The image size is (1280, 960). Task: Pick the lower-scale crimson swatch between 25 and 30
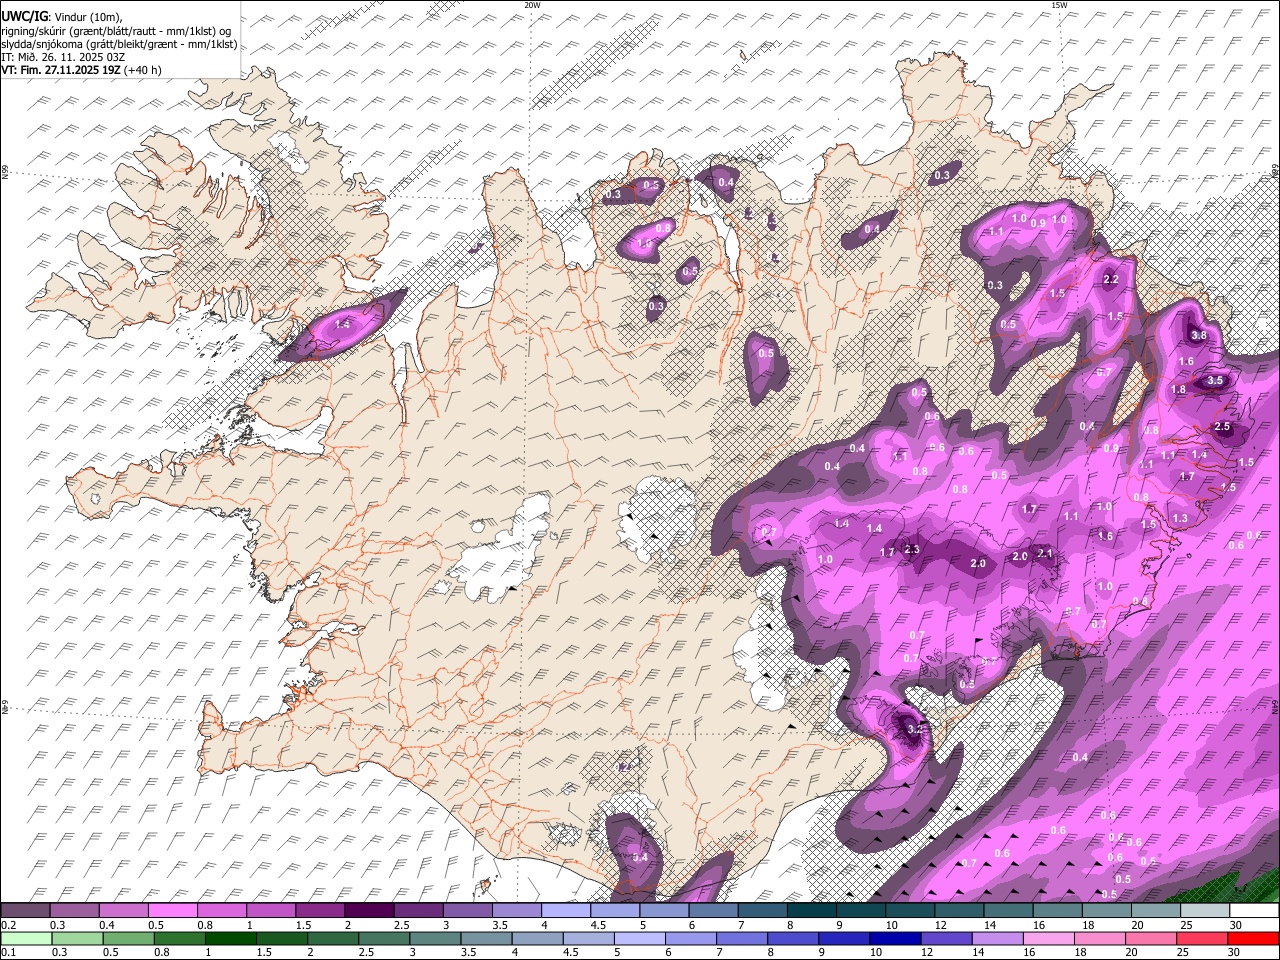[x=1201, y=938]
